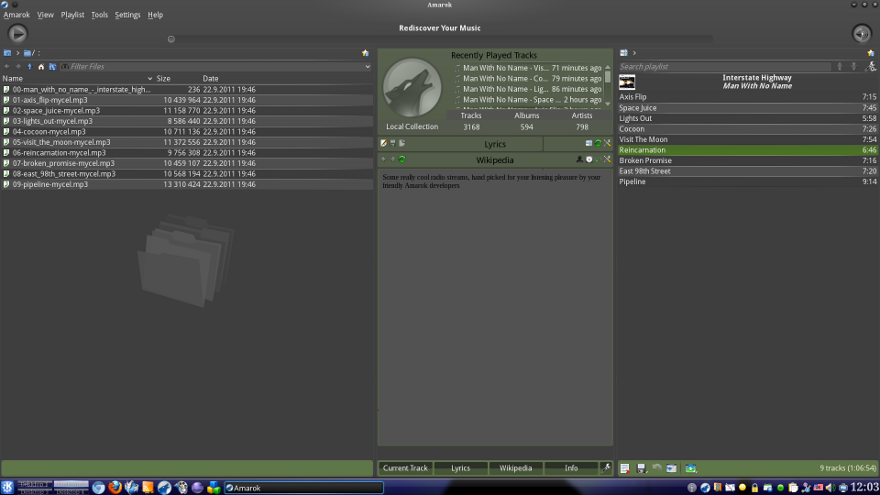Sort files by the Size column header
This screenshot has width=880, height=495.
[163, 79]
